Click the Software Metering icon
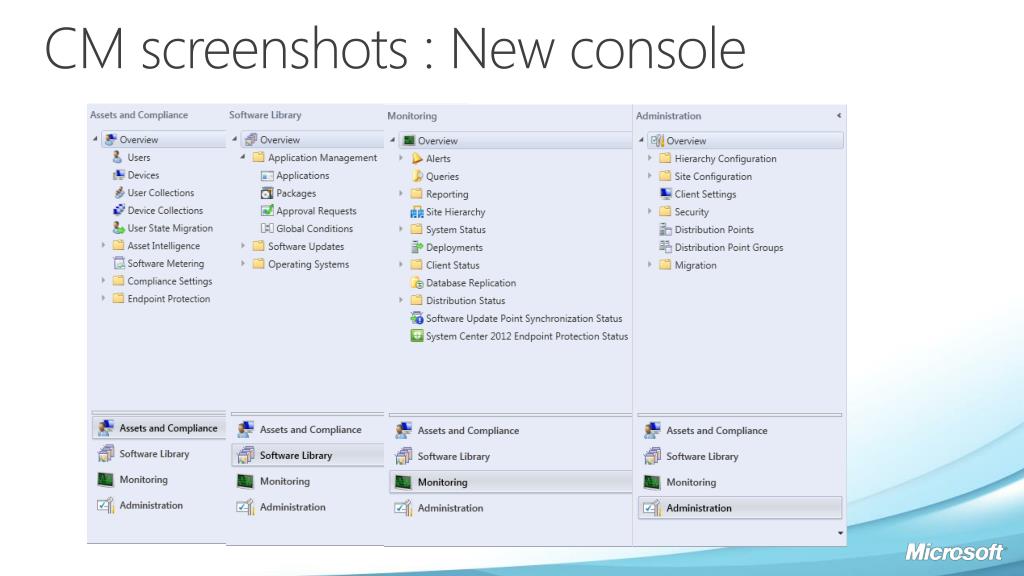1024x576 pixels. click(118, 263)
